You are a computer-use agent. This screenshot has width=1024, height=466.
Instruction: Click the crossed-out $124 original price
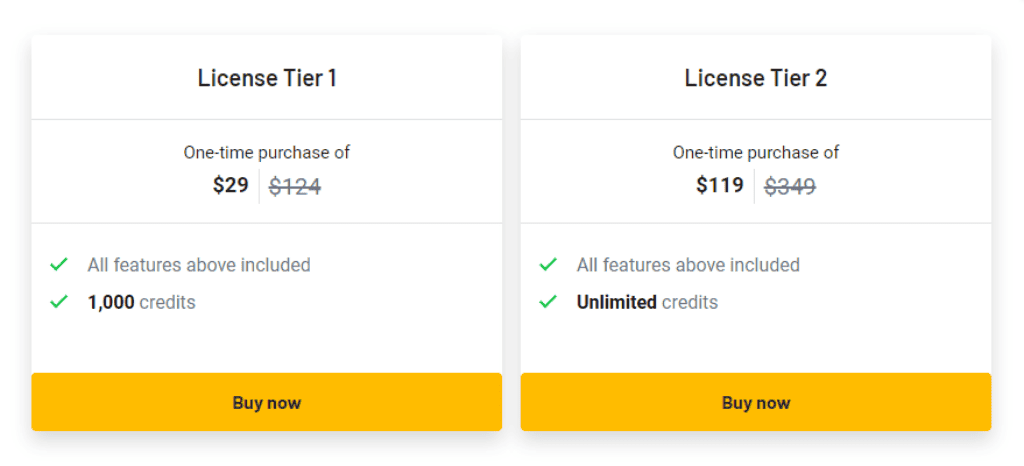click(295, 186)
